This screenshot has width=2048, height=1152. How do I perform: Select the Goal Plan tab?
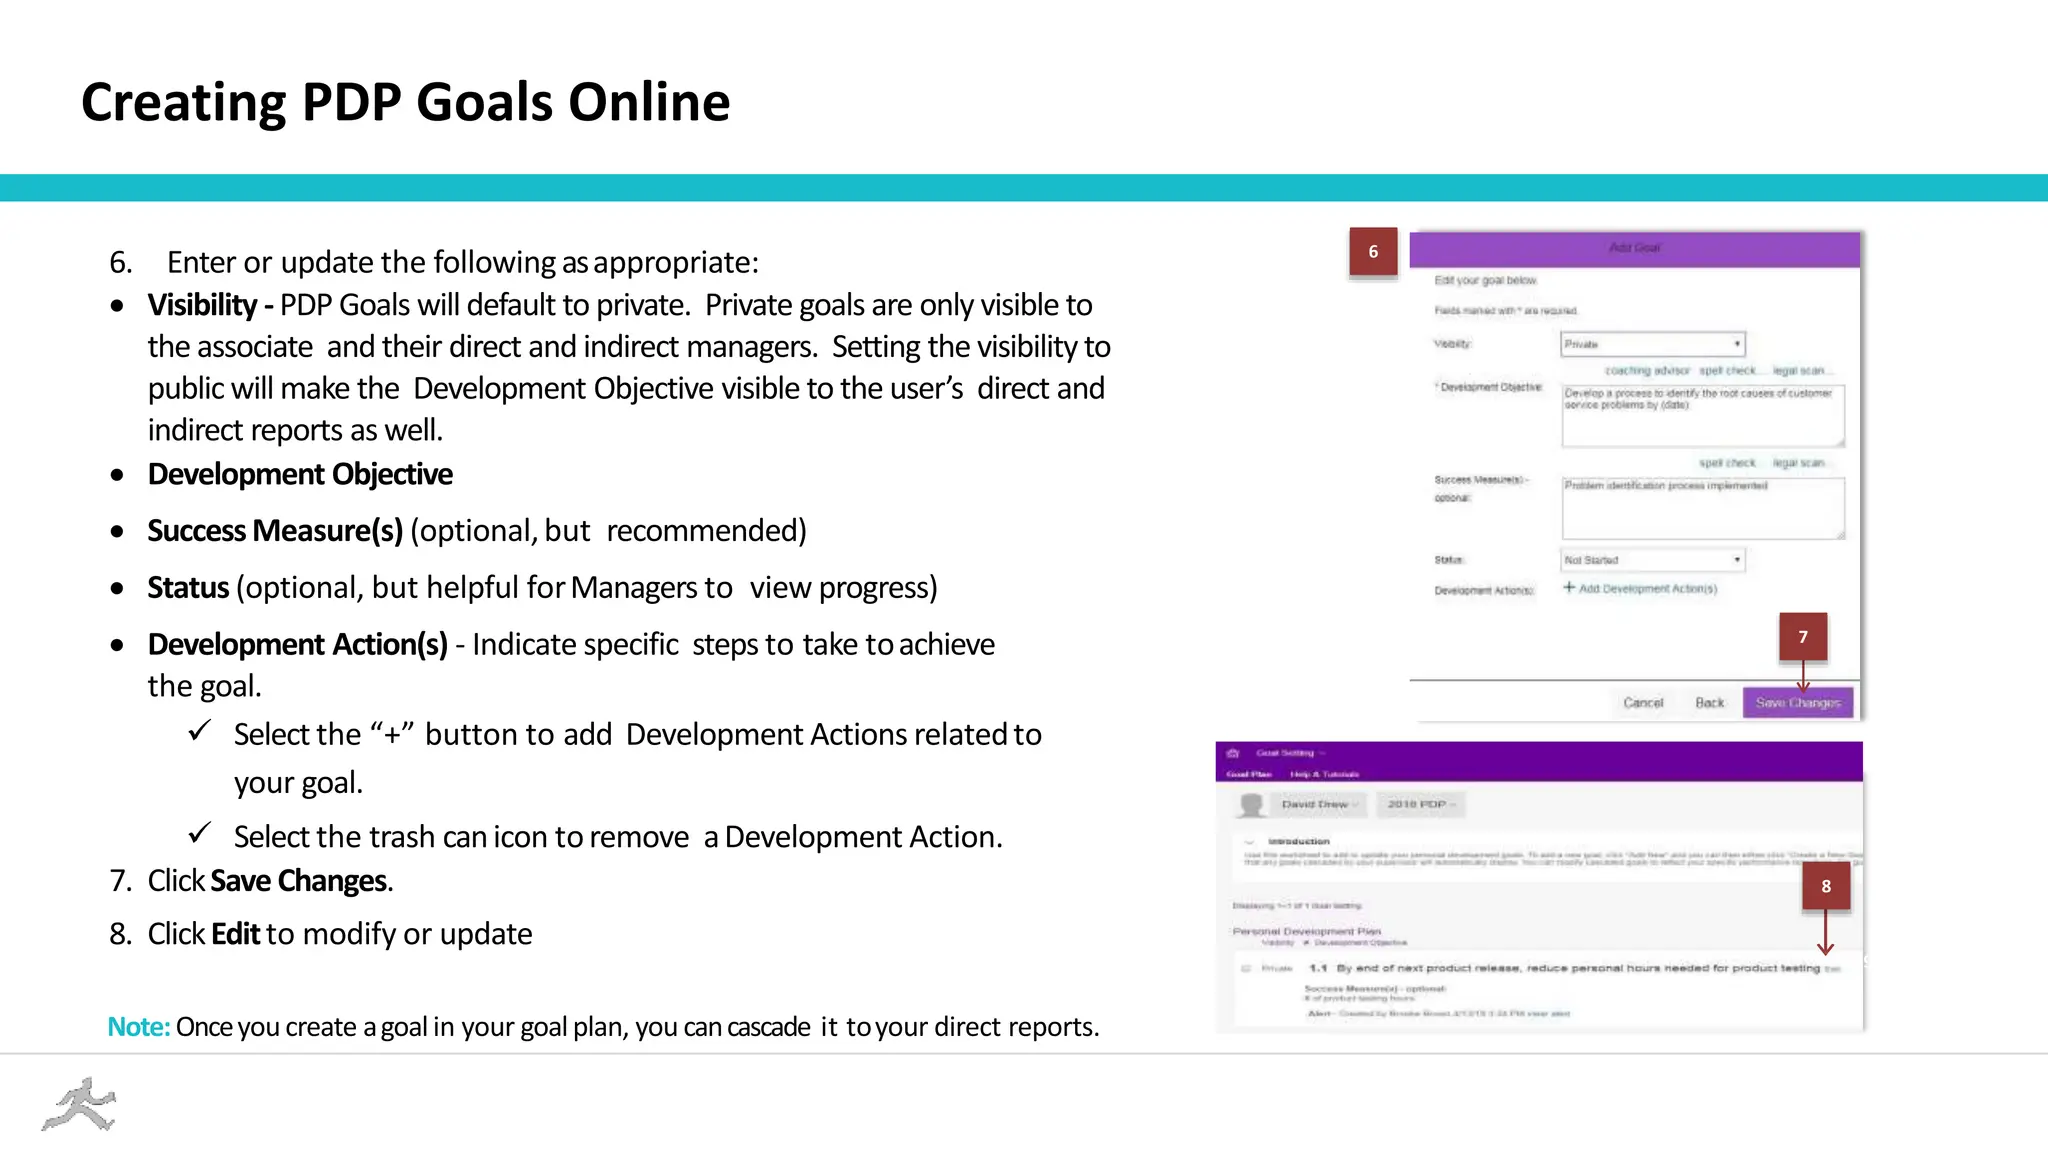1248,774
